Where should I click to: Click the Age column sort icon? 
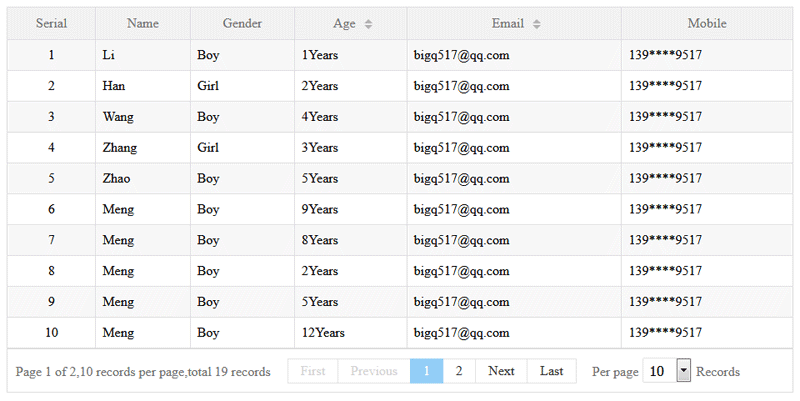click(x=368, y=24)
